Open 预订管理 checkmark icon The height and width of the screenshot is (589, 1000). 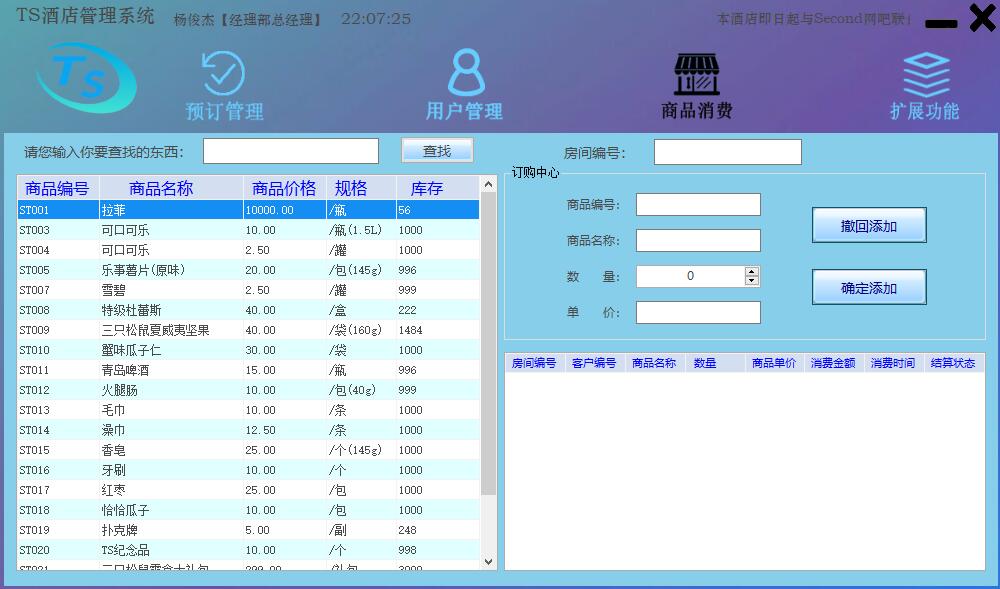point(223,73)
